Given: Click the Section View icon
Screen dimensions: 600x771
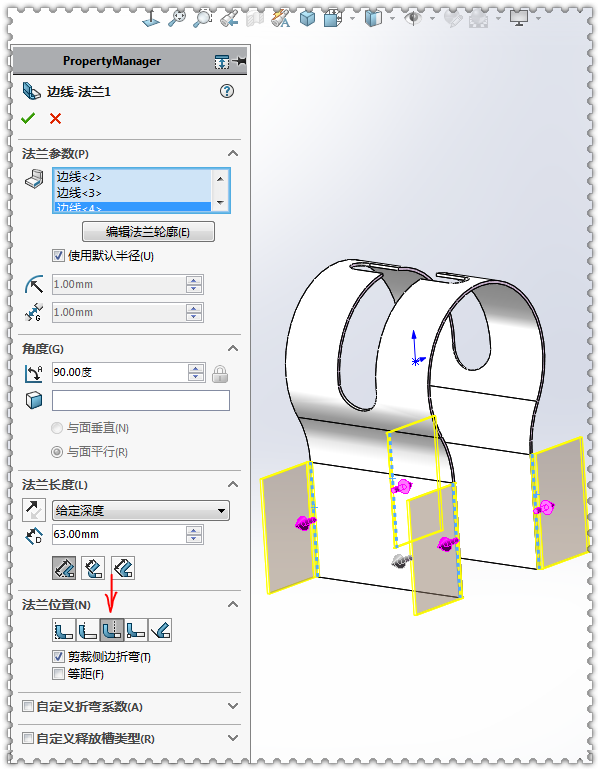Looking at the screenshot, I should (x=255, y=19).
